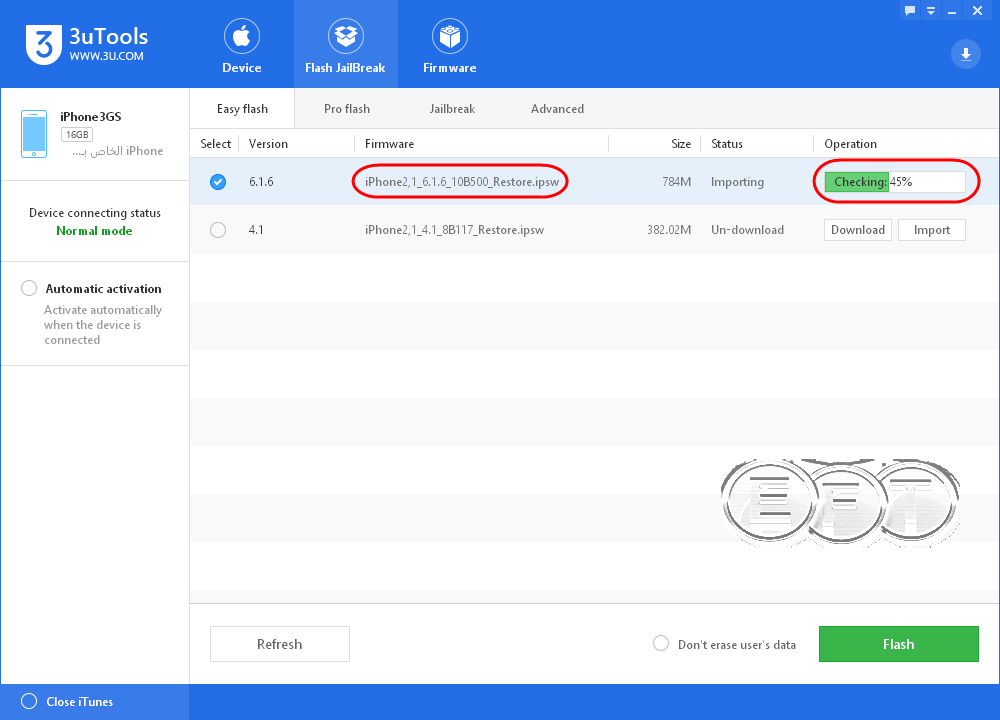Toggle Close iTunes option
1000x720 pixels.
(x=29, y=702)
